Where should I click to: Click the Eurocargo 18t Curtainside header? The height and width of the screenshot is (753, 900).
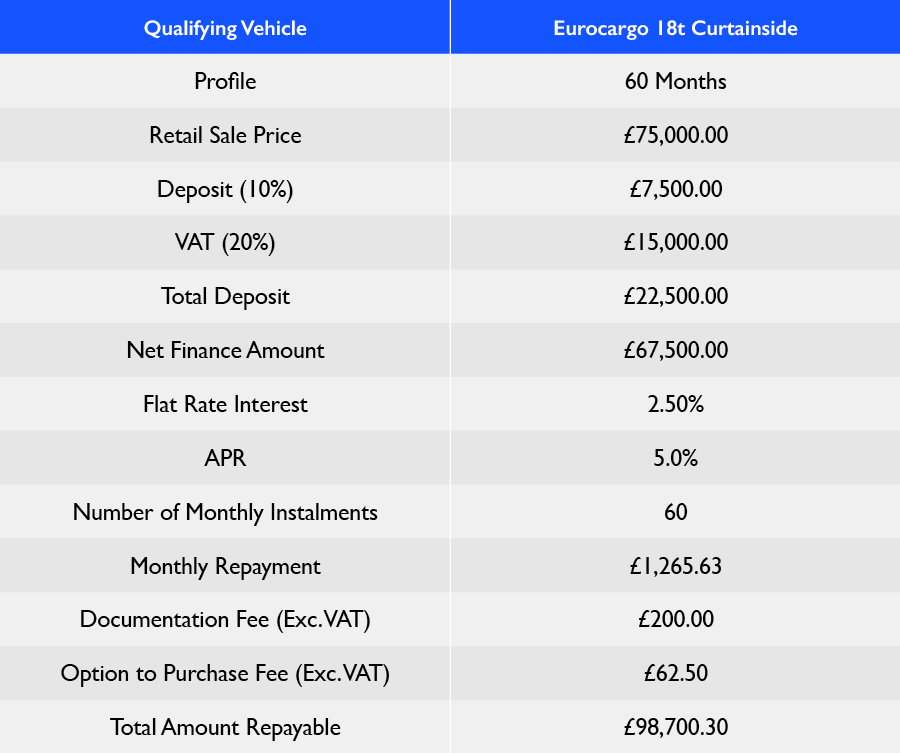675,28
